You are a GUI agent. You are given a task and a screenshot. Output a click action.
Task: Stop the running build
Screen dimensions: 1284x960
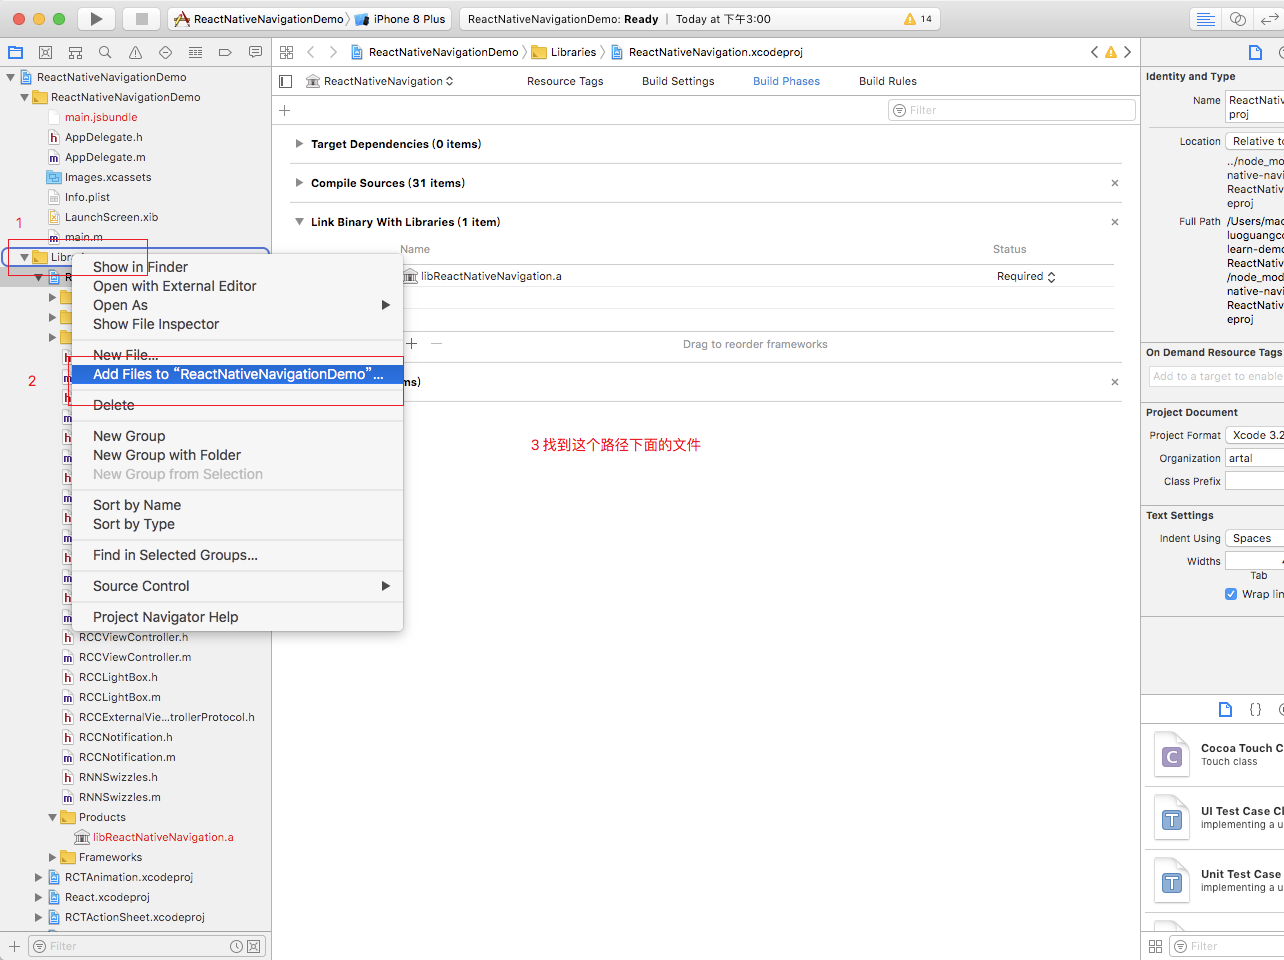[142, 19]
